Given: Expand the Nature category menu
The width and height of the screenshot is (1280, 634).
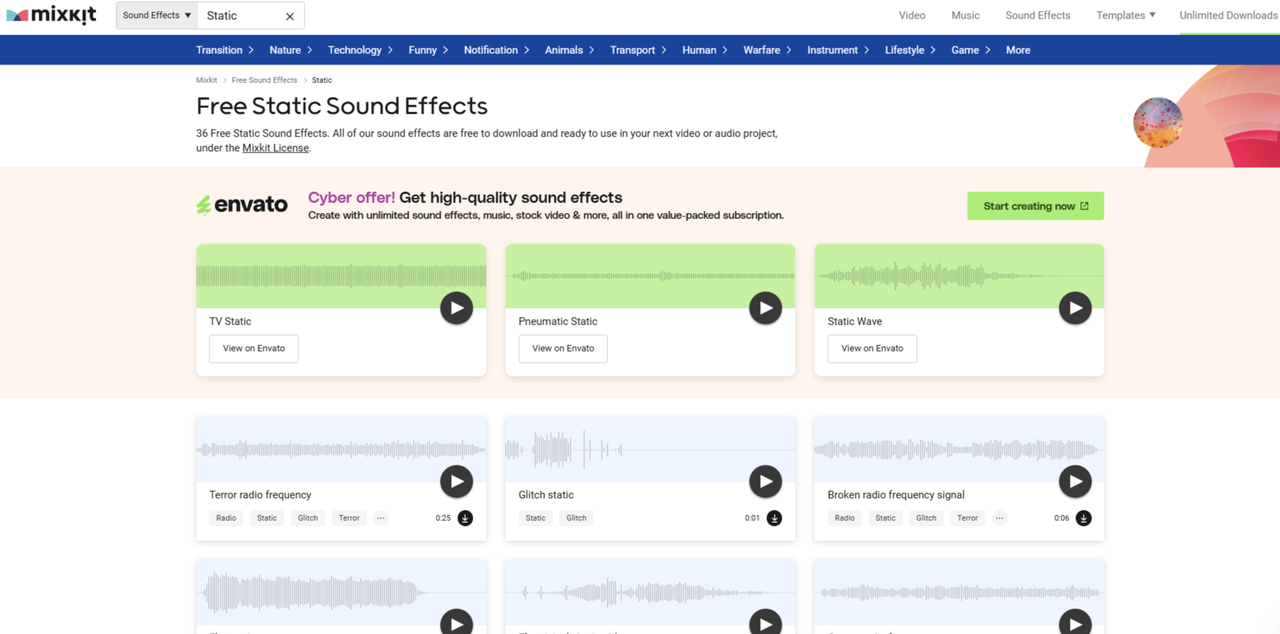Looking at the screenshot, I should pos(290,50).
